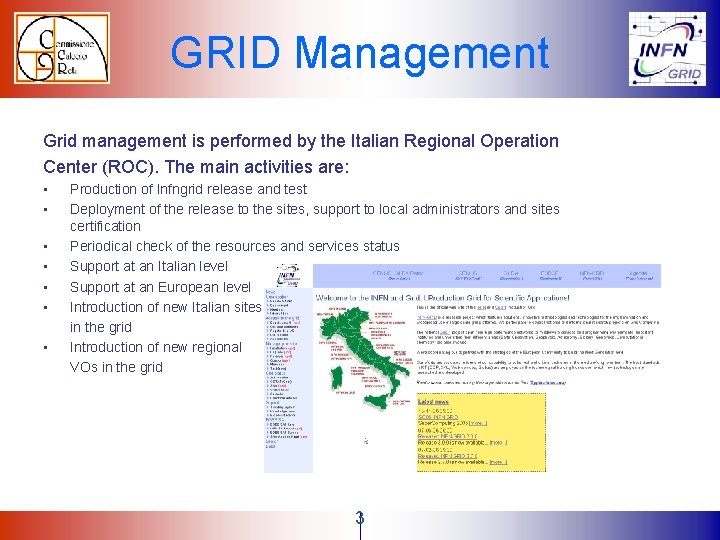720x540 pixels.
Task: Click "Center (ROC). The main activities are:" line
Action: click(x=196, y=167)
